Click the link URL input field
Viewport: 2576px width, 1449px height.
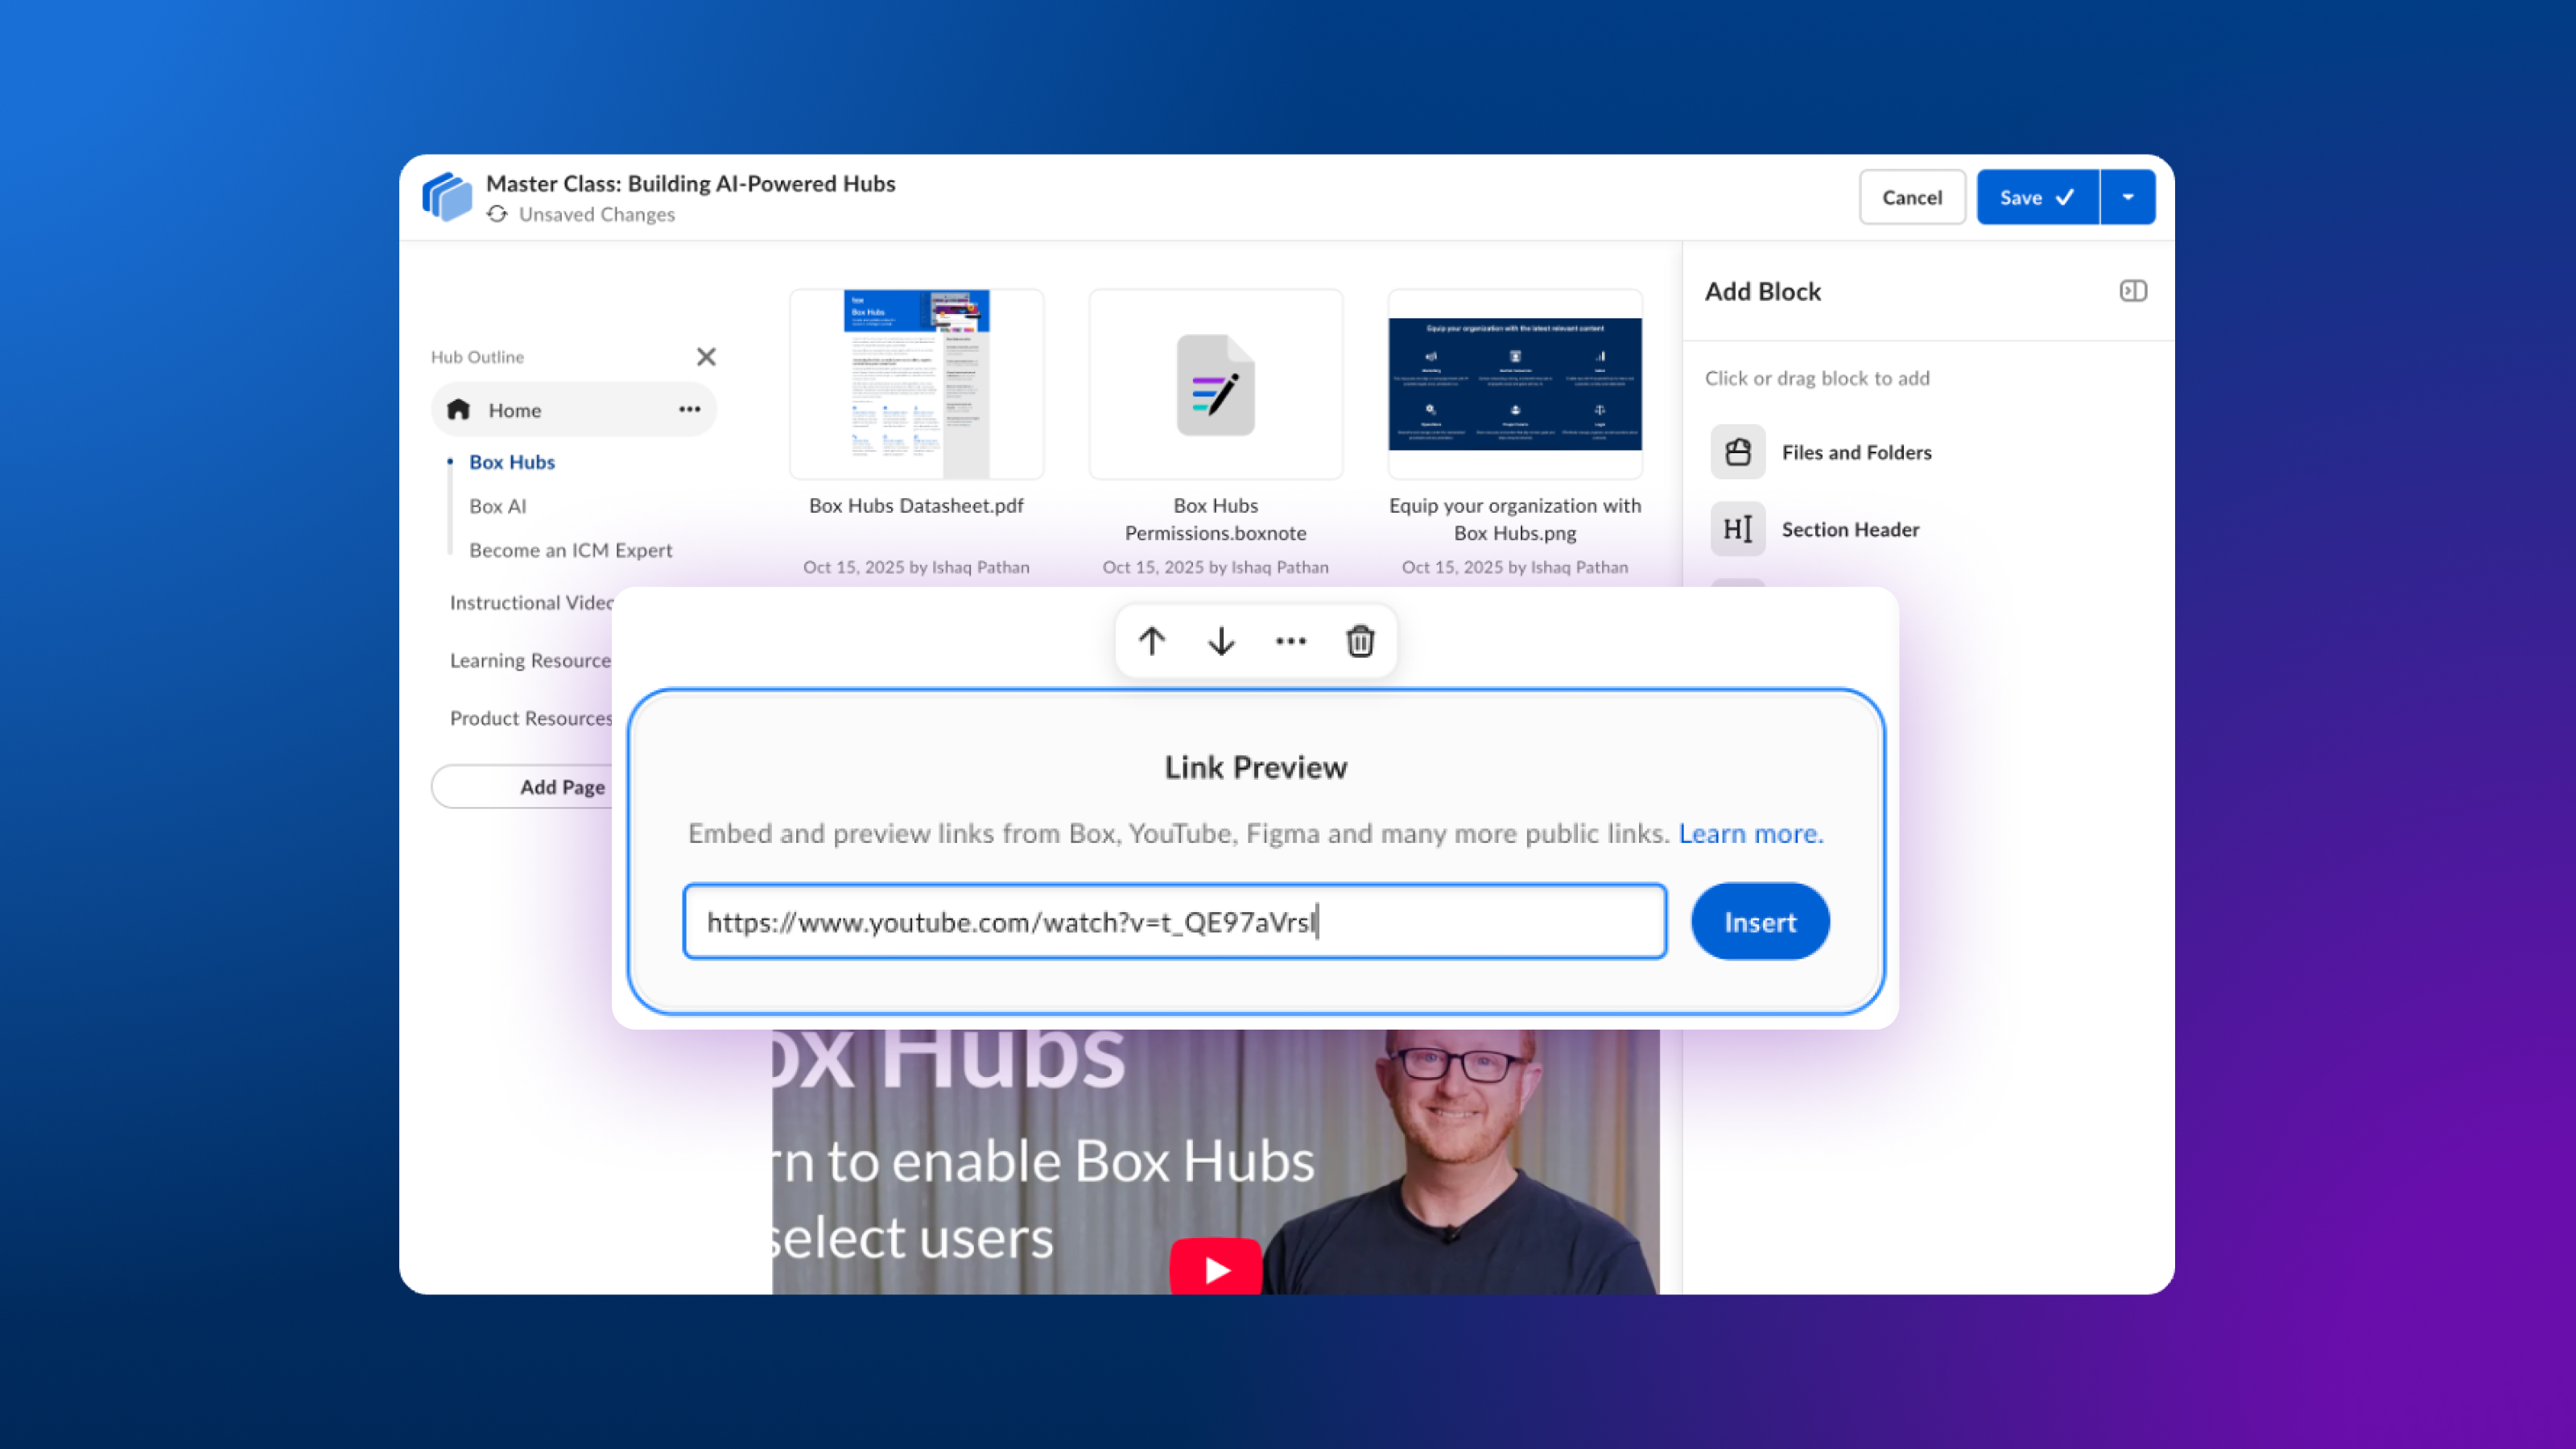[x=1174, y=922]
